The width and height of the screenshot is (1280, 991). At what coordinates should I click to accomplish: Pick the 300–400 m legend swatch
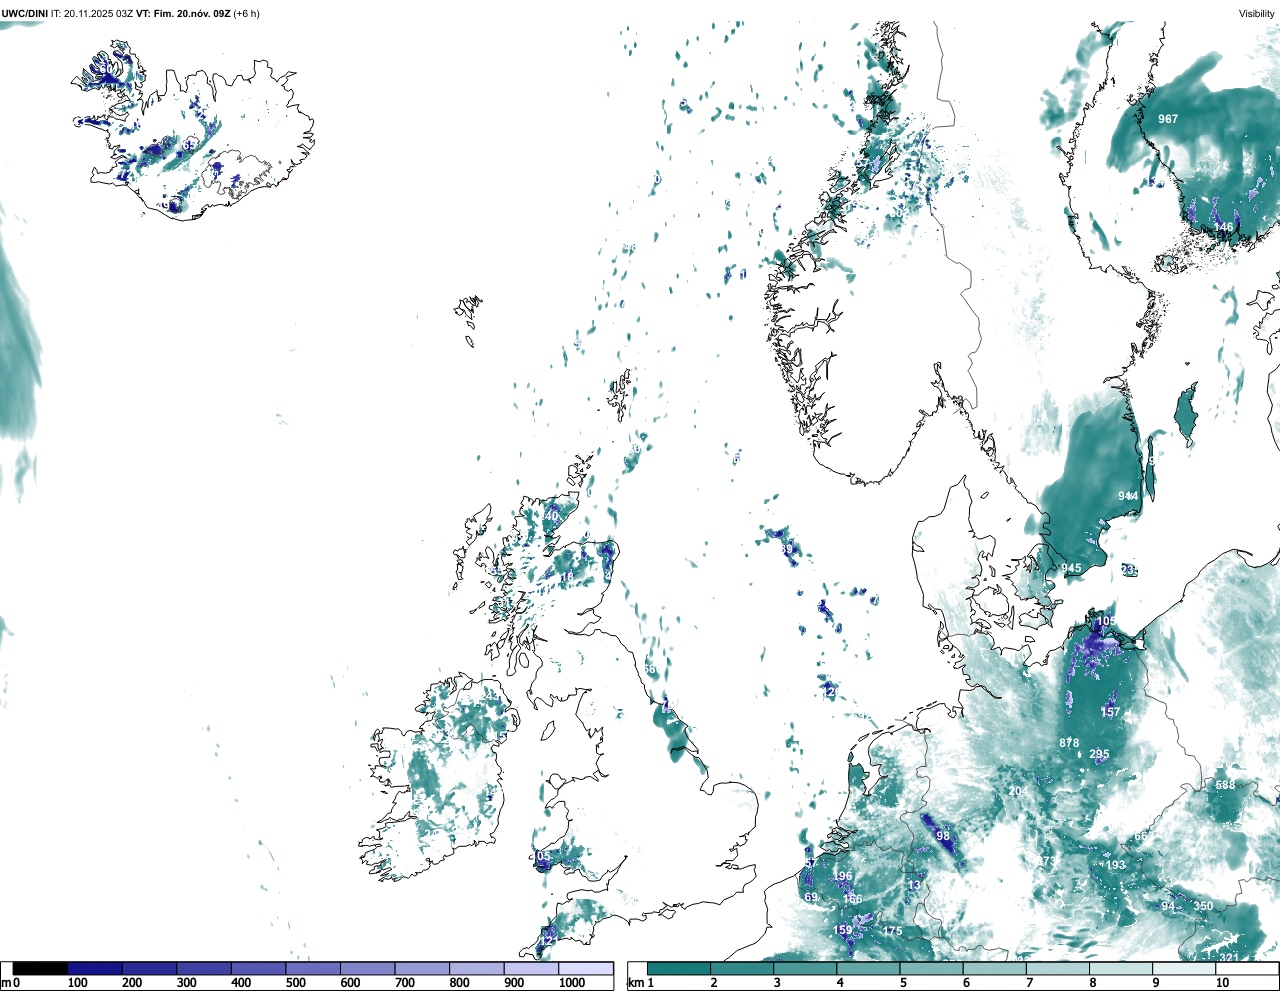[203, 969]
